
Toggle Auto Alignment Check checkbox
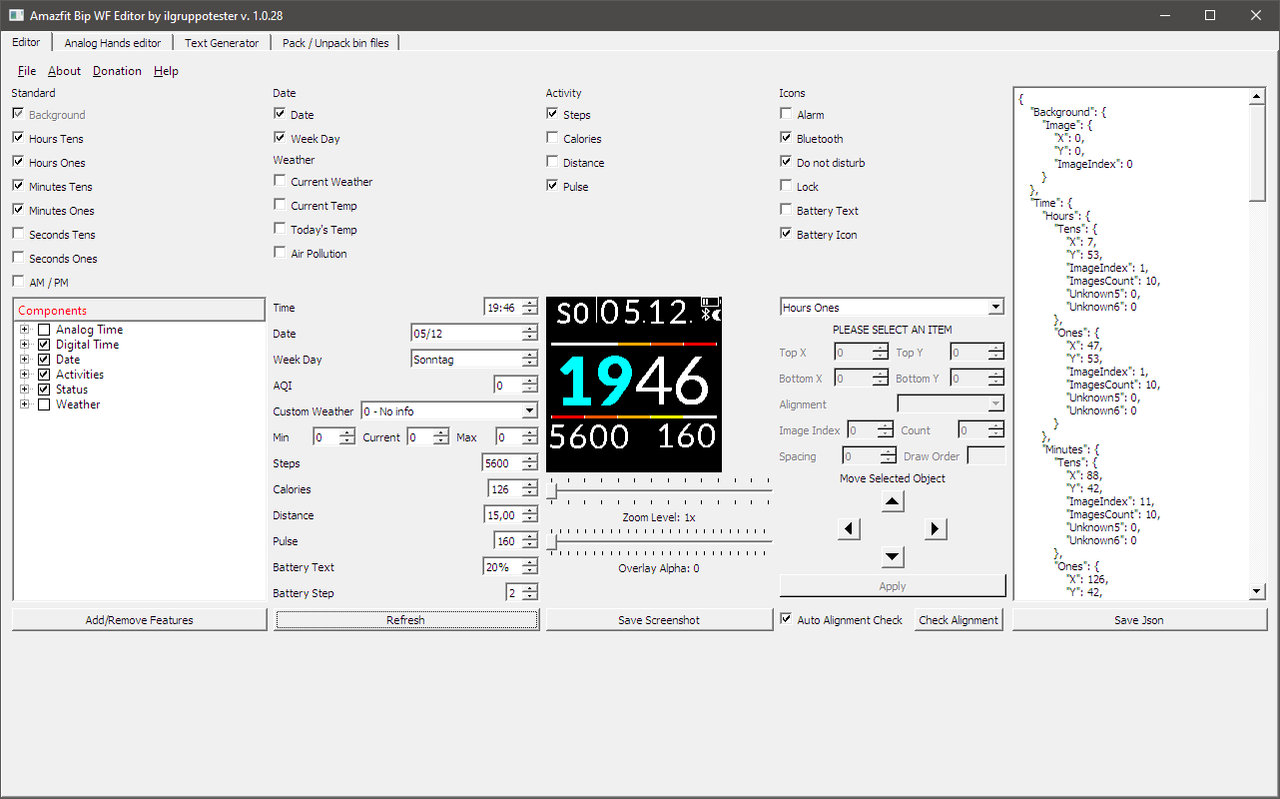point(786,620)
